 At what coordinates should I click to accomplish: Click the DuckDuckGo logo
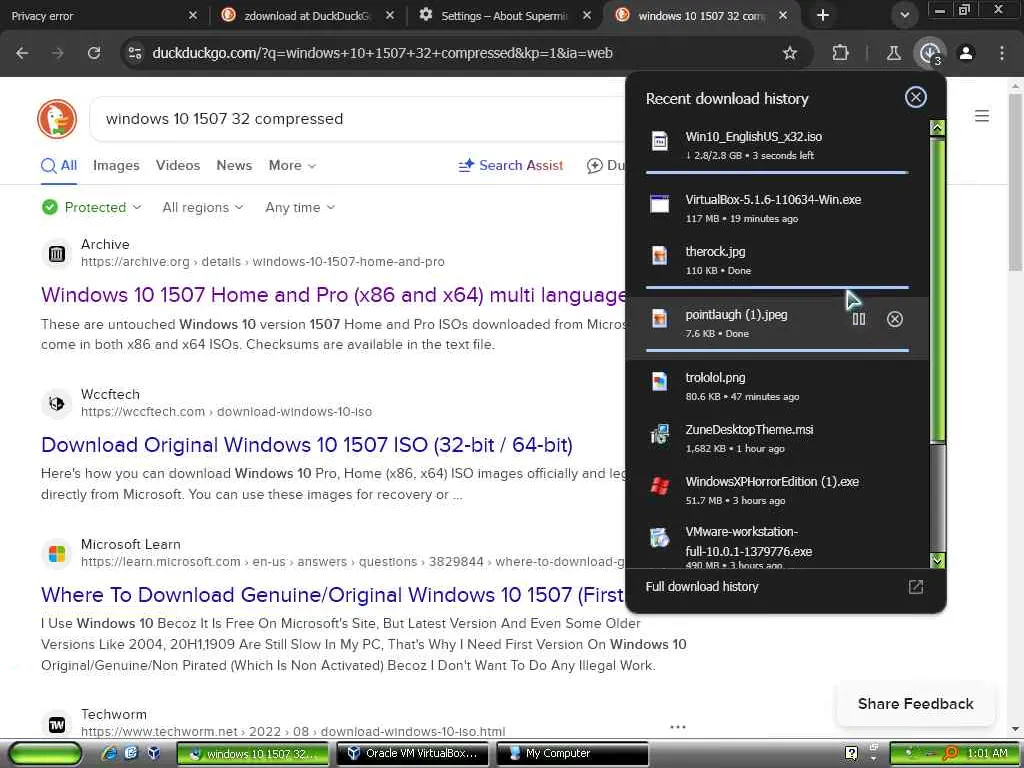click(57, 119)
